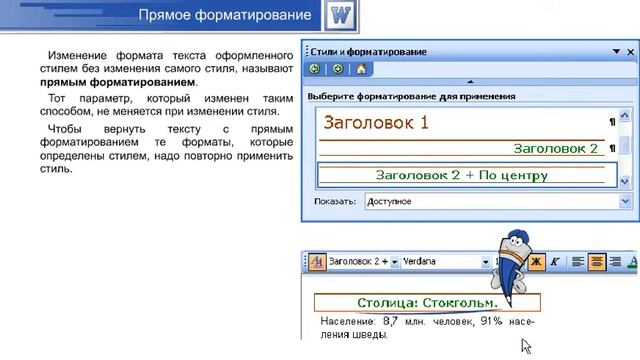Screen dimensions: 640x360
Task: Open the Verdana font dropdown arrow
Action: 485,262
